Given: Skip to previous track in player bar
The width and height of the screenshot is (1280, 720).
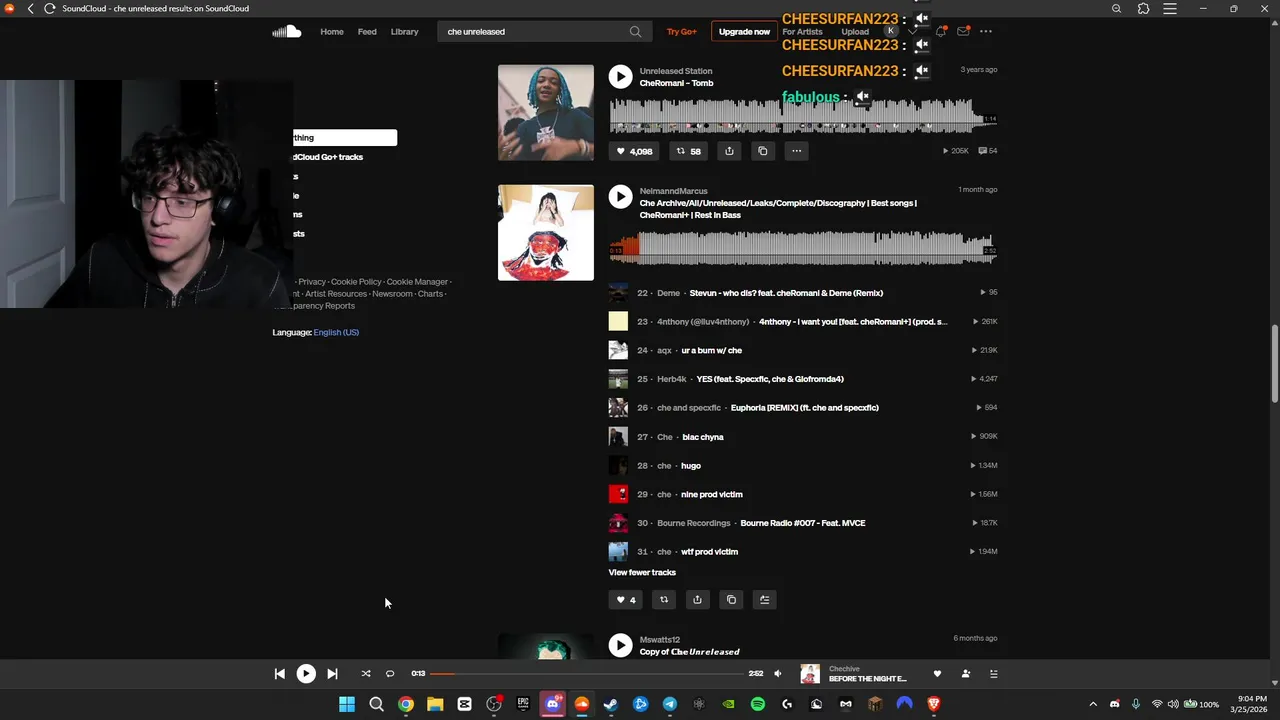Looking at the screenshot, I should 279,674.
